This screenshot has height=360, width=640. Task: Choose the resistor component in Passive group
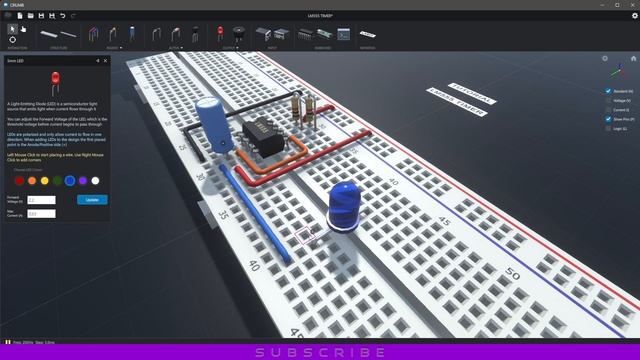point(113,34)
